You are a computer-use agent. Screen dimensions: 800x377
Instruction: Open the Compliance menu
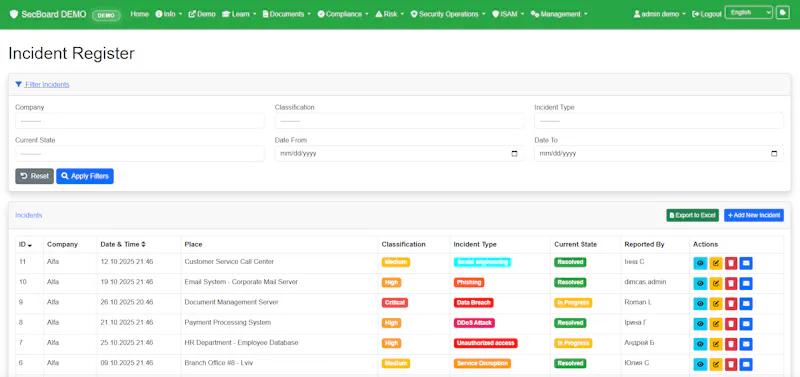pyautogui.click(x=343, y=14)
